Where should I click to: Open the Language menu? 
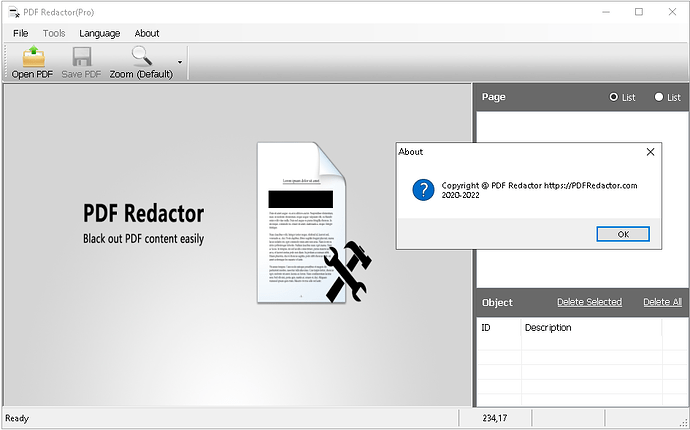(99, 33)
